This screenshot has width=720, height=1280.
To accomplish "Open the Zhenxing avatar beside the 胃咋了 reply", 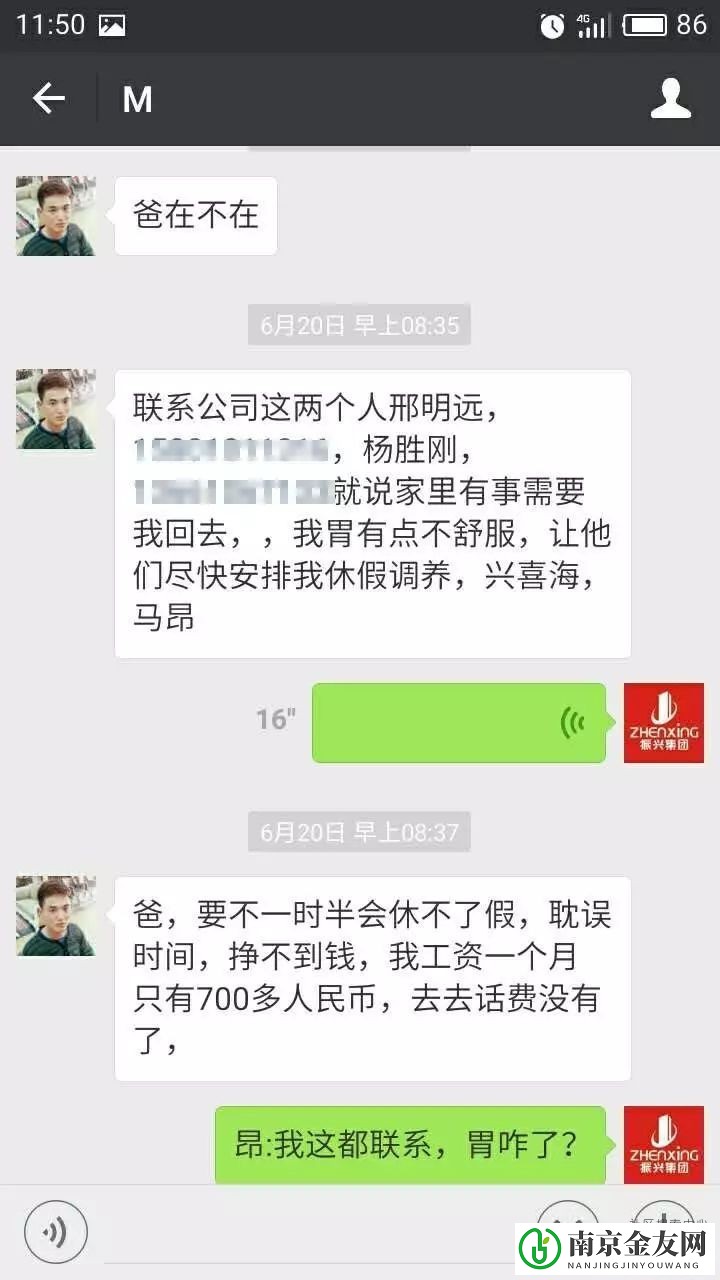I will click(x=664, y=1145).
